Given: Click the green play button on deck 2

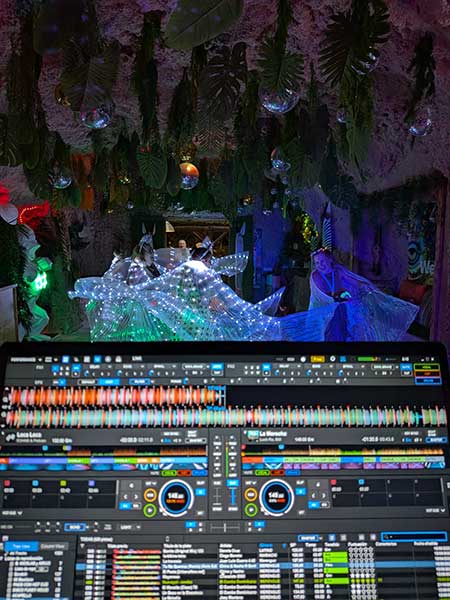Looking at the screenshot, I should coord(251,510).
